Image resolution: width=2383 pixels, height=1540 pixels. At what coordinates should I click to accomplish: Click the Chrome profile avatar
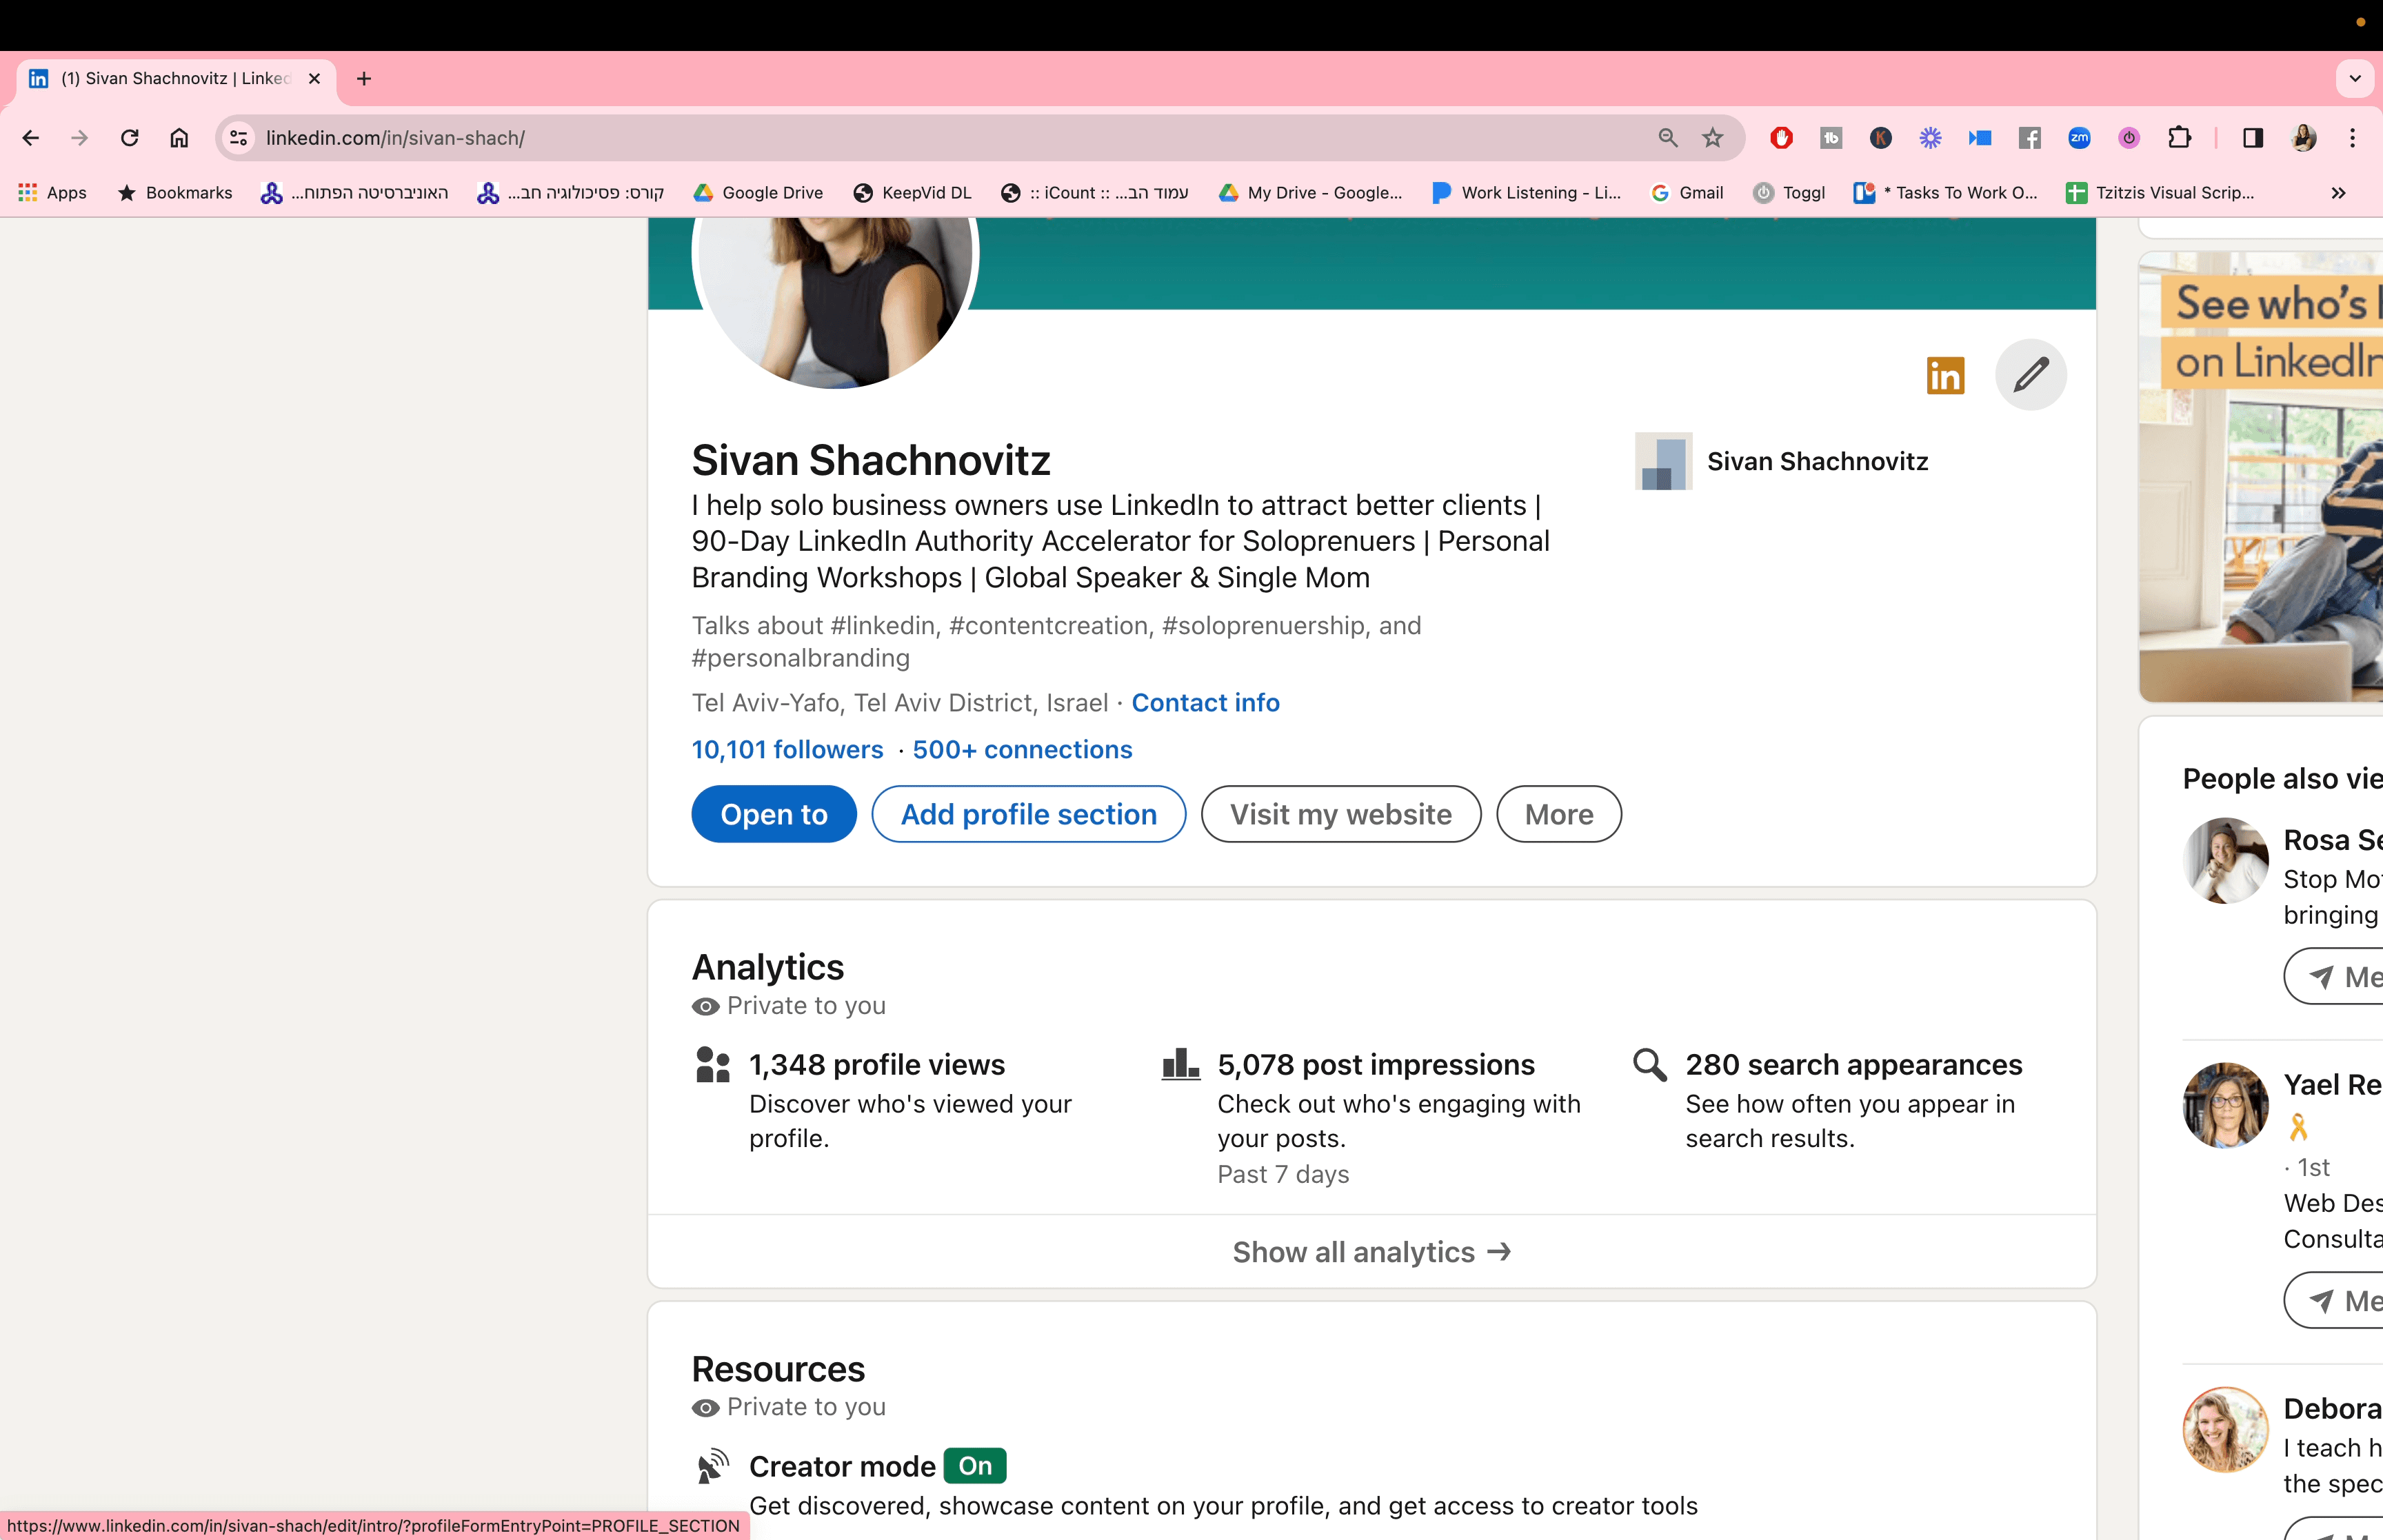pyautogui.click(x=2303, y=138)
